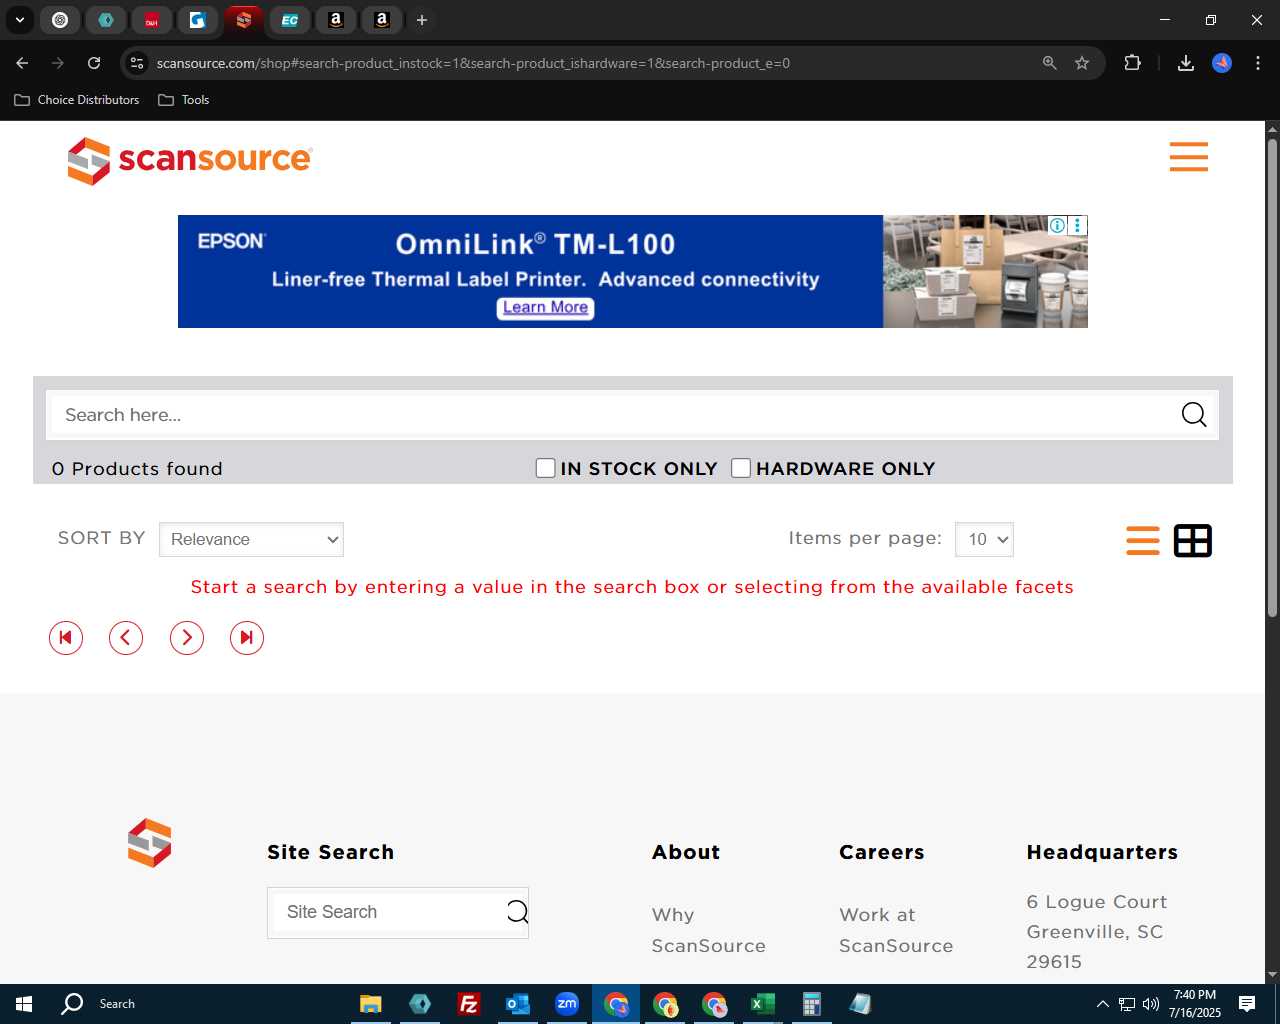Open Tools bookmark folder

tap(184, 100)
